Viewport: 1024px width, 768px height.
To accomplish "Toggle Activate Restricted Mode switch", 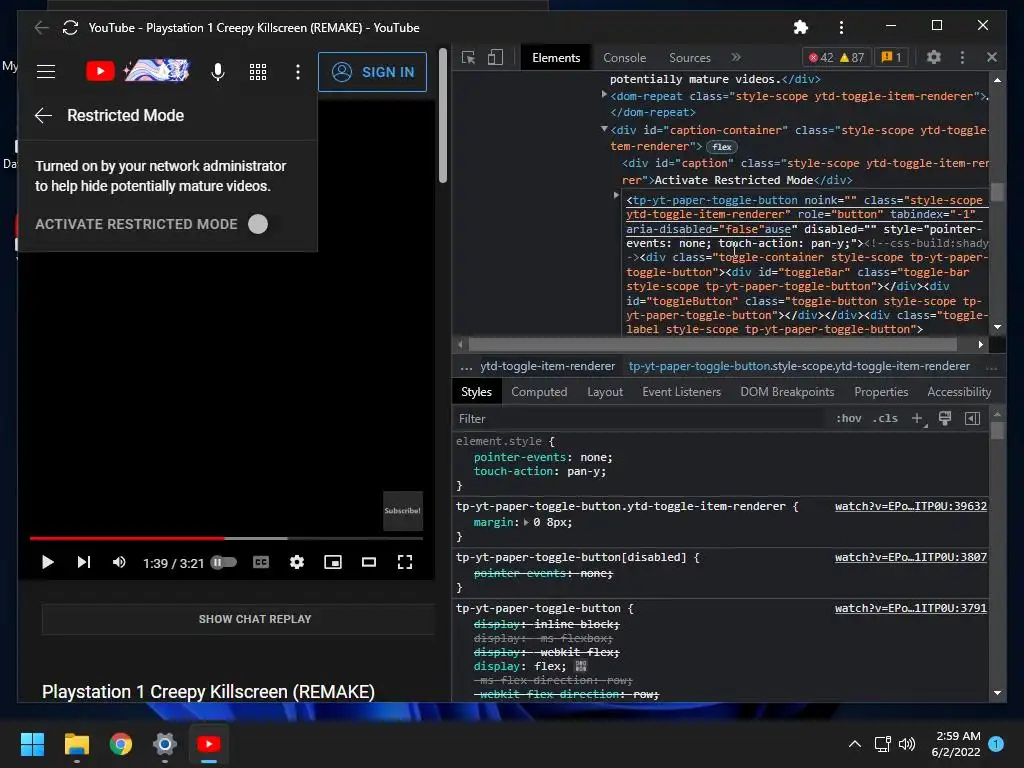I will (258, 224).
